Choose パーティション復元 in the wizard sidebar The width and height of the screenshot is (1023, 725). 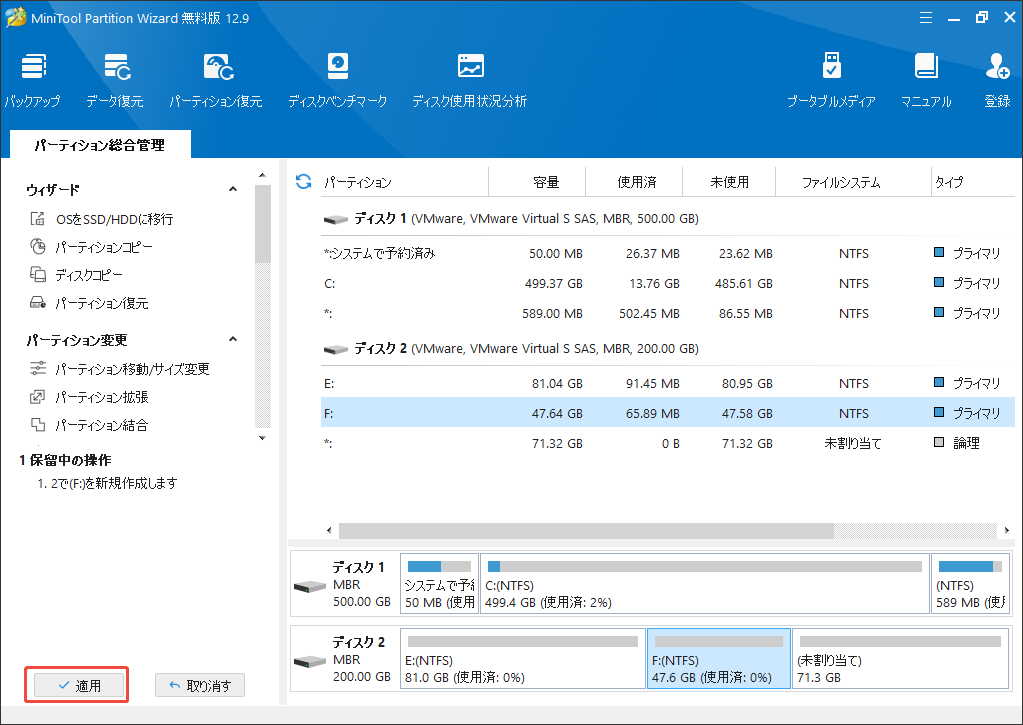(89, 303)
